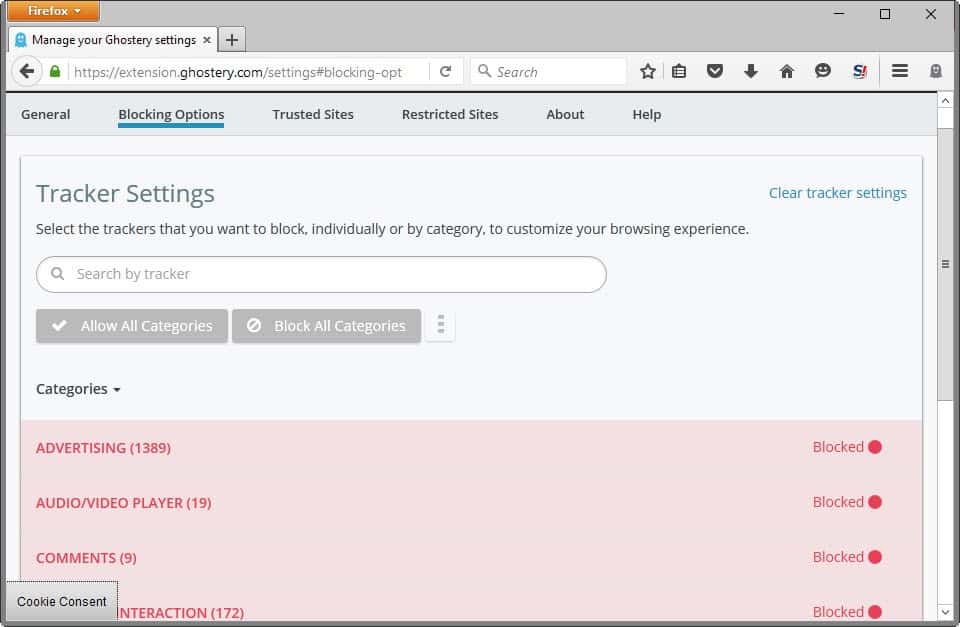Focus the browser Search box
Screen dimensions: 960x627
coord(549,72)
